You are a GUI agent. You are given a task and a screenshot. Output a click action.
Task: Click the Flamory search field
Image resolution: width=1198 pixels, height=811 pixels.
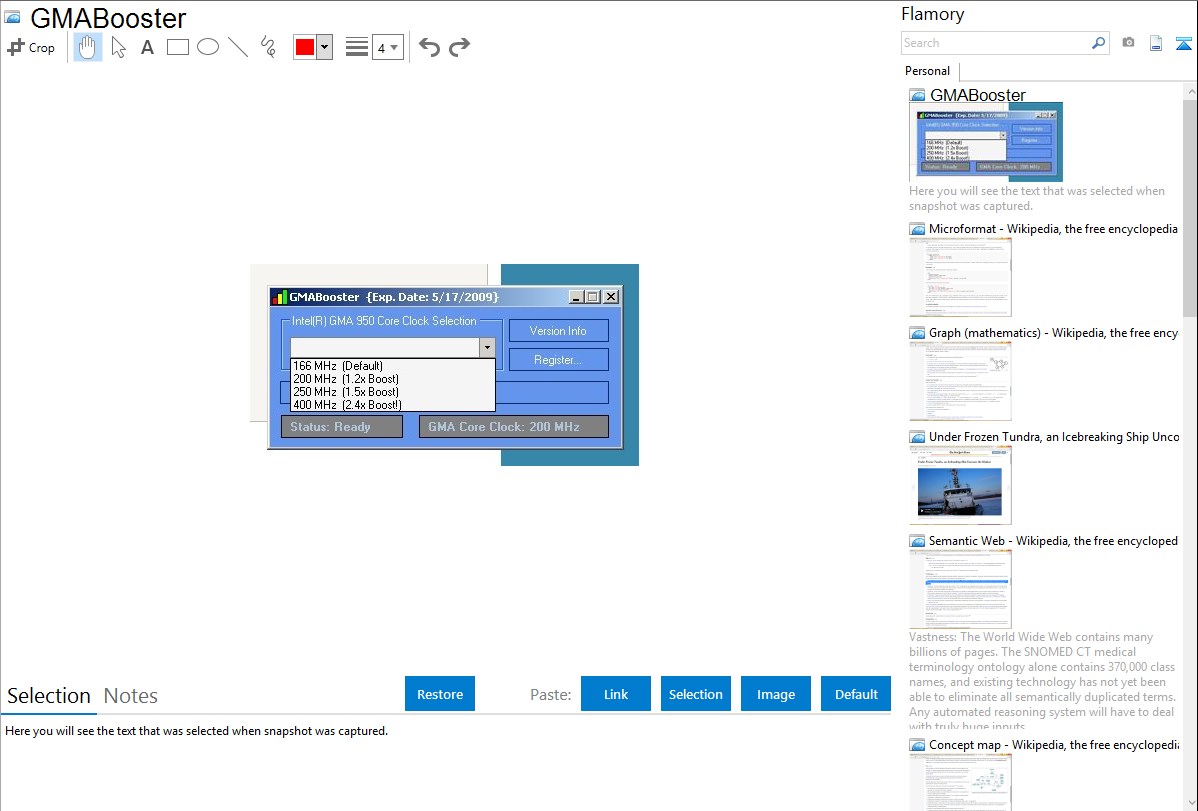point(996,43)
